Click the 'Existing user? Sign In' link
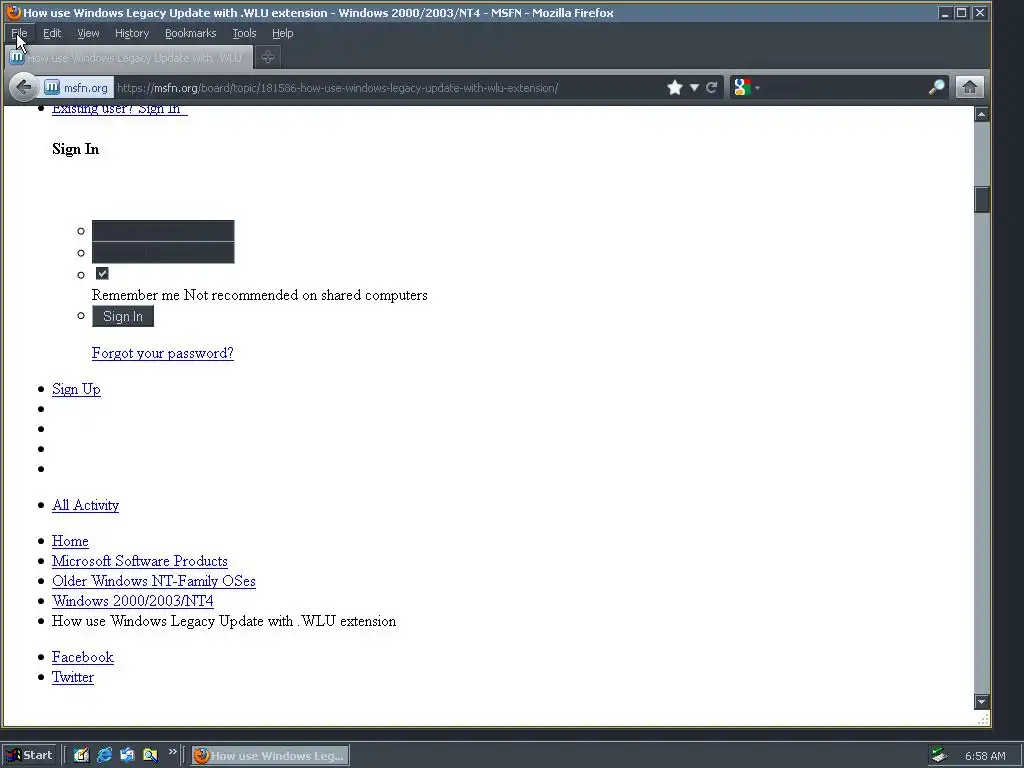 [x=119, y=109]
